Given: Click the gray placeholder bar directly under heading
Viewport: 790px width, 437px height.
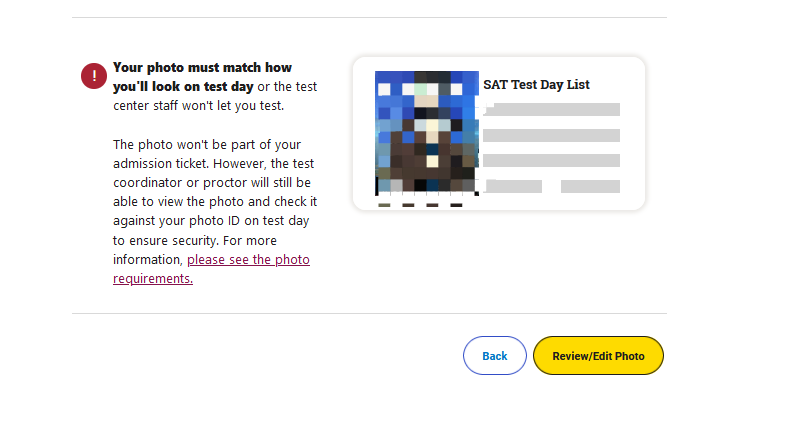Looking at the screenshot, I should tap(552, 109).
